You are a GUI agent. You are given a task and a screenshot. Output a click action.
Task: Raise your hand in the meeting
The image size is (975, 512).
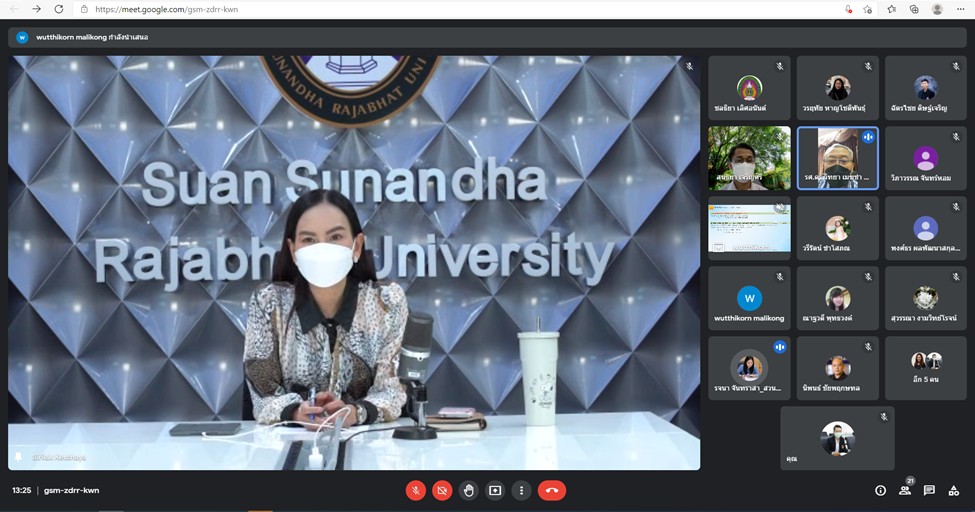coord(468,490)
